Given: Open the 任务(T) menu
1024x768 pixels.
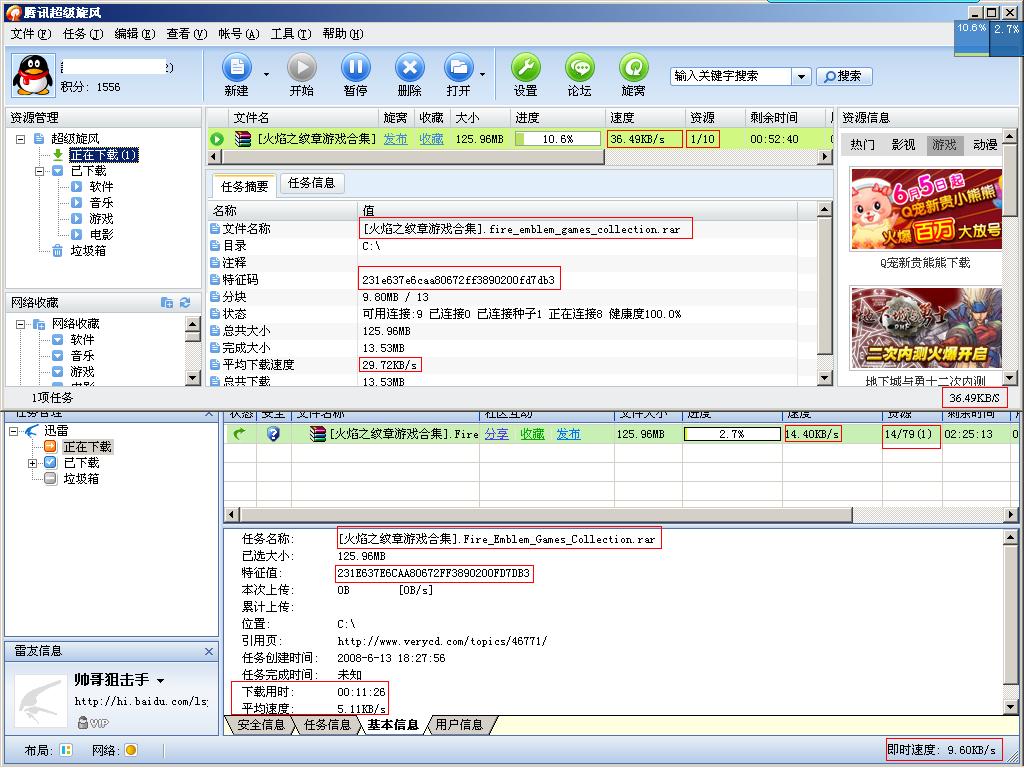Looking at the screenshot, I should (x=83, y=34).
